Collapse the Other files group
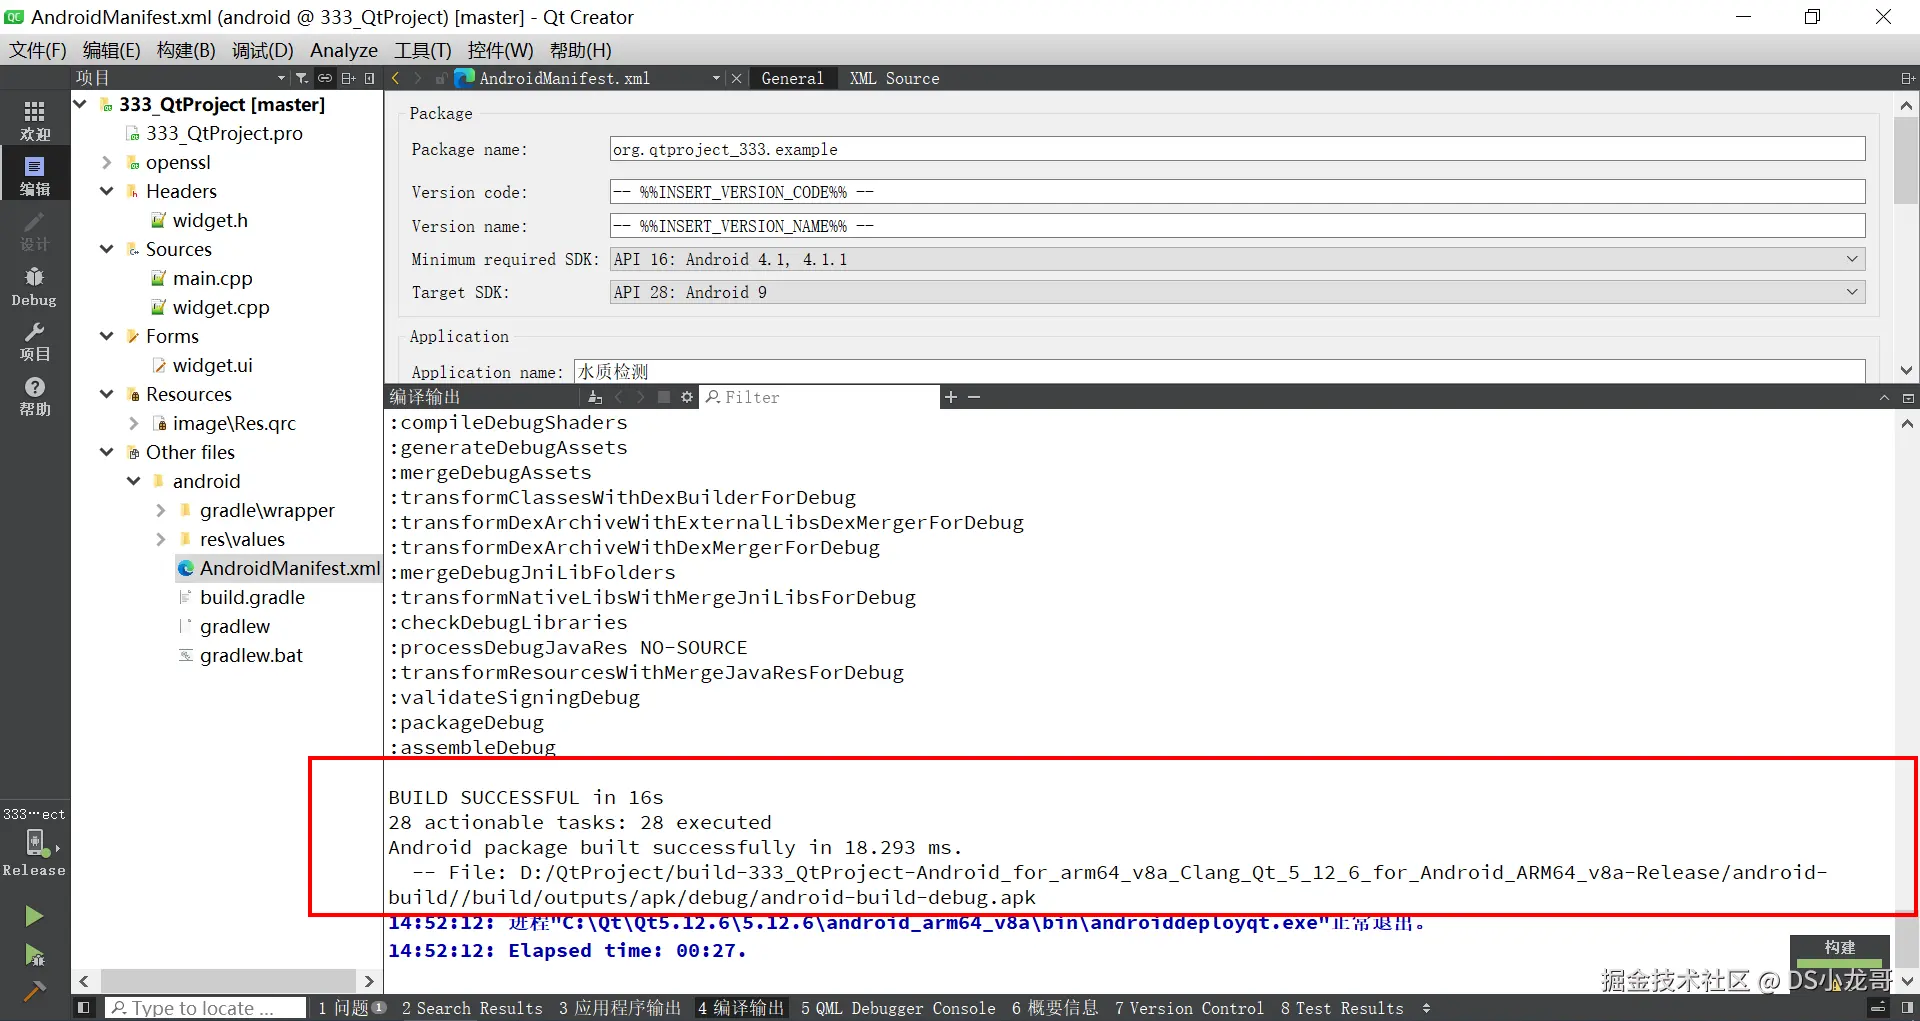1920x1021 pixels. (107, 452)
